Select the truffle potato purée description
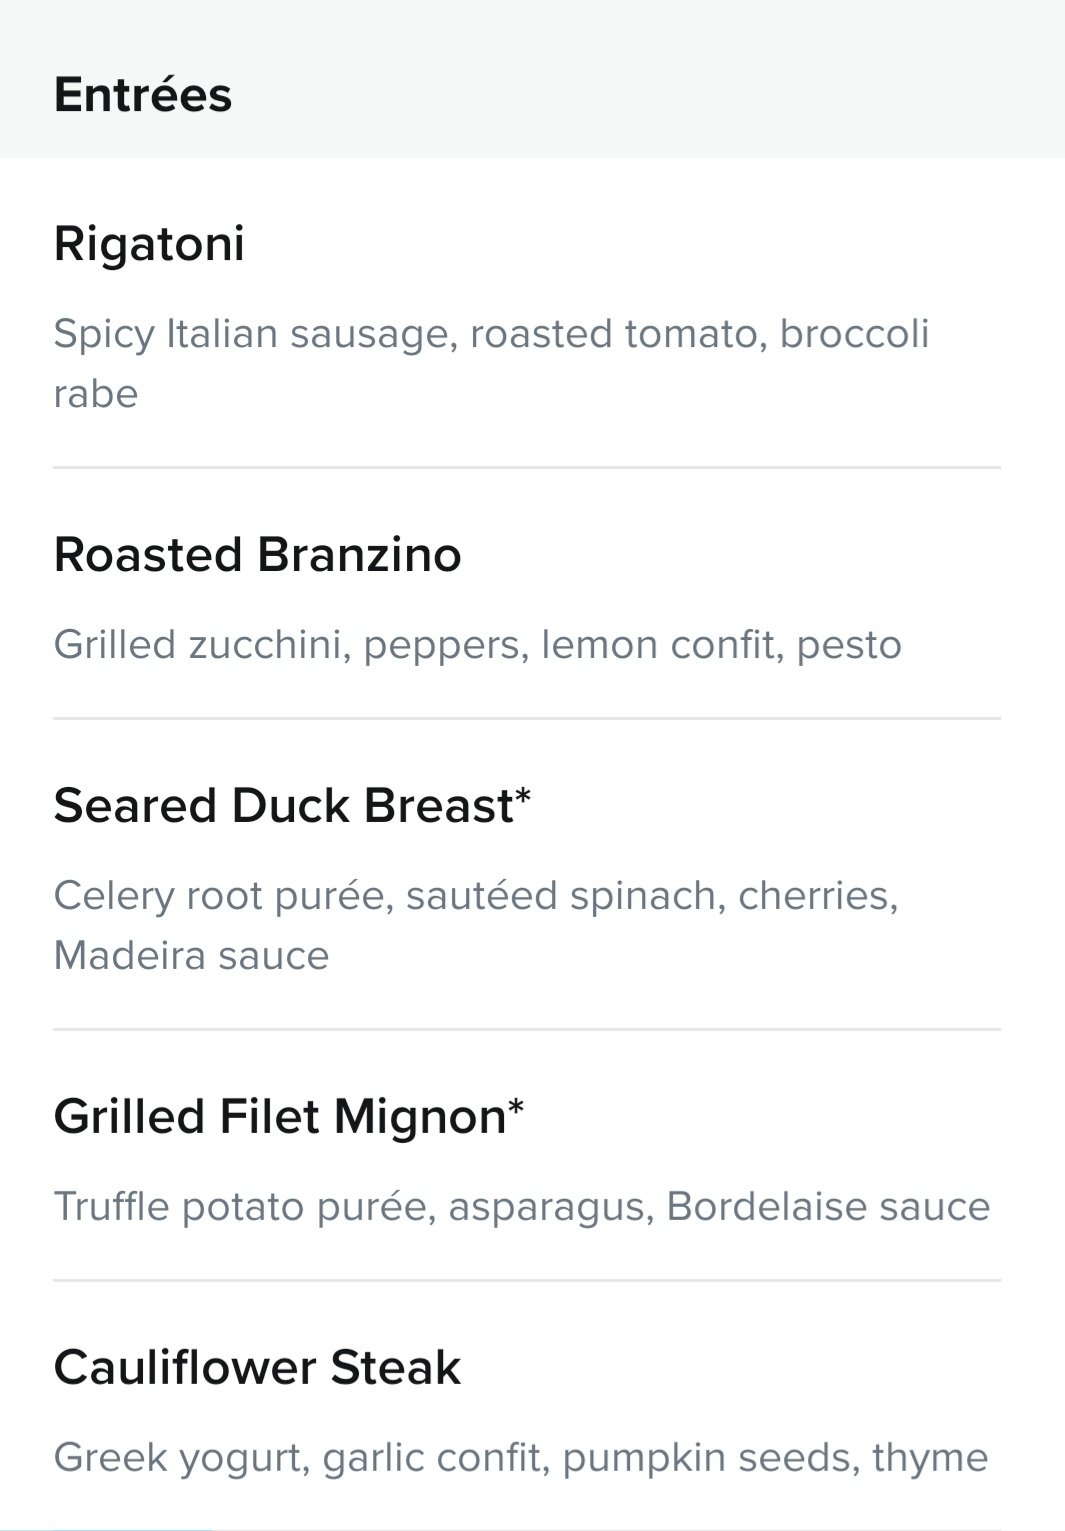The image size is (1065, 1531). pyautogui.click(x=522, y=1206)
